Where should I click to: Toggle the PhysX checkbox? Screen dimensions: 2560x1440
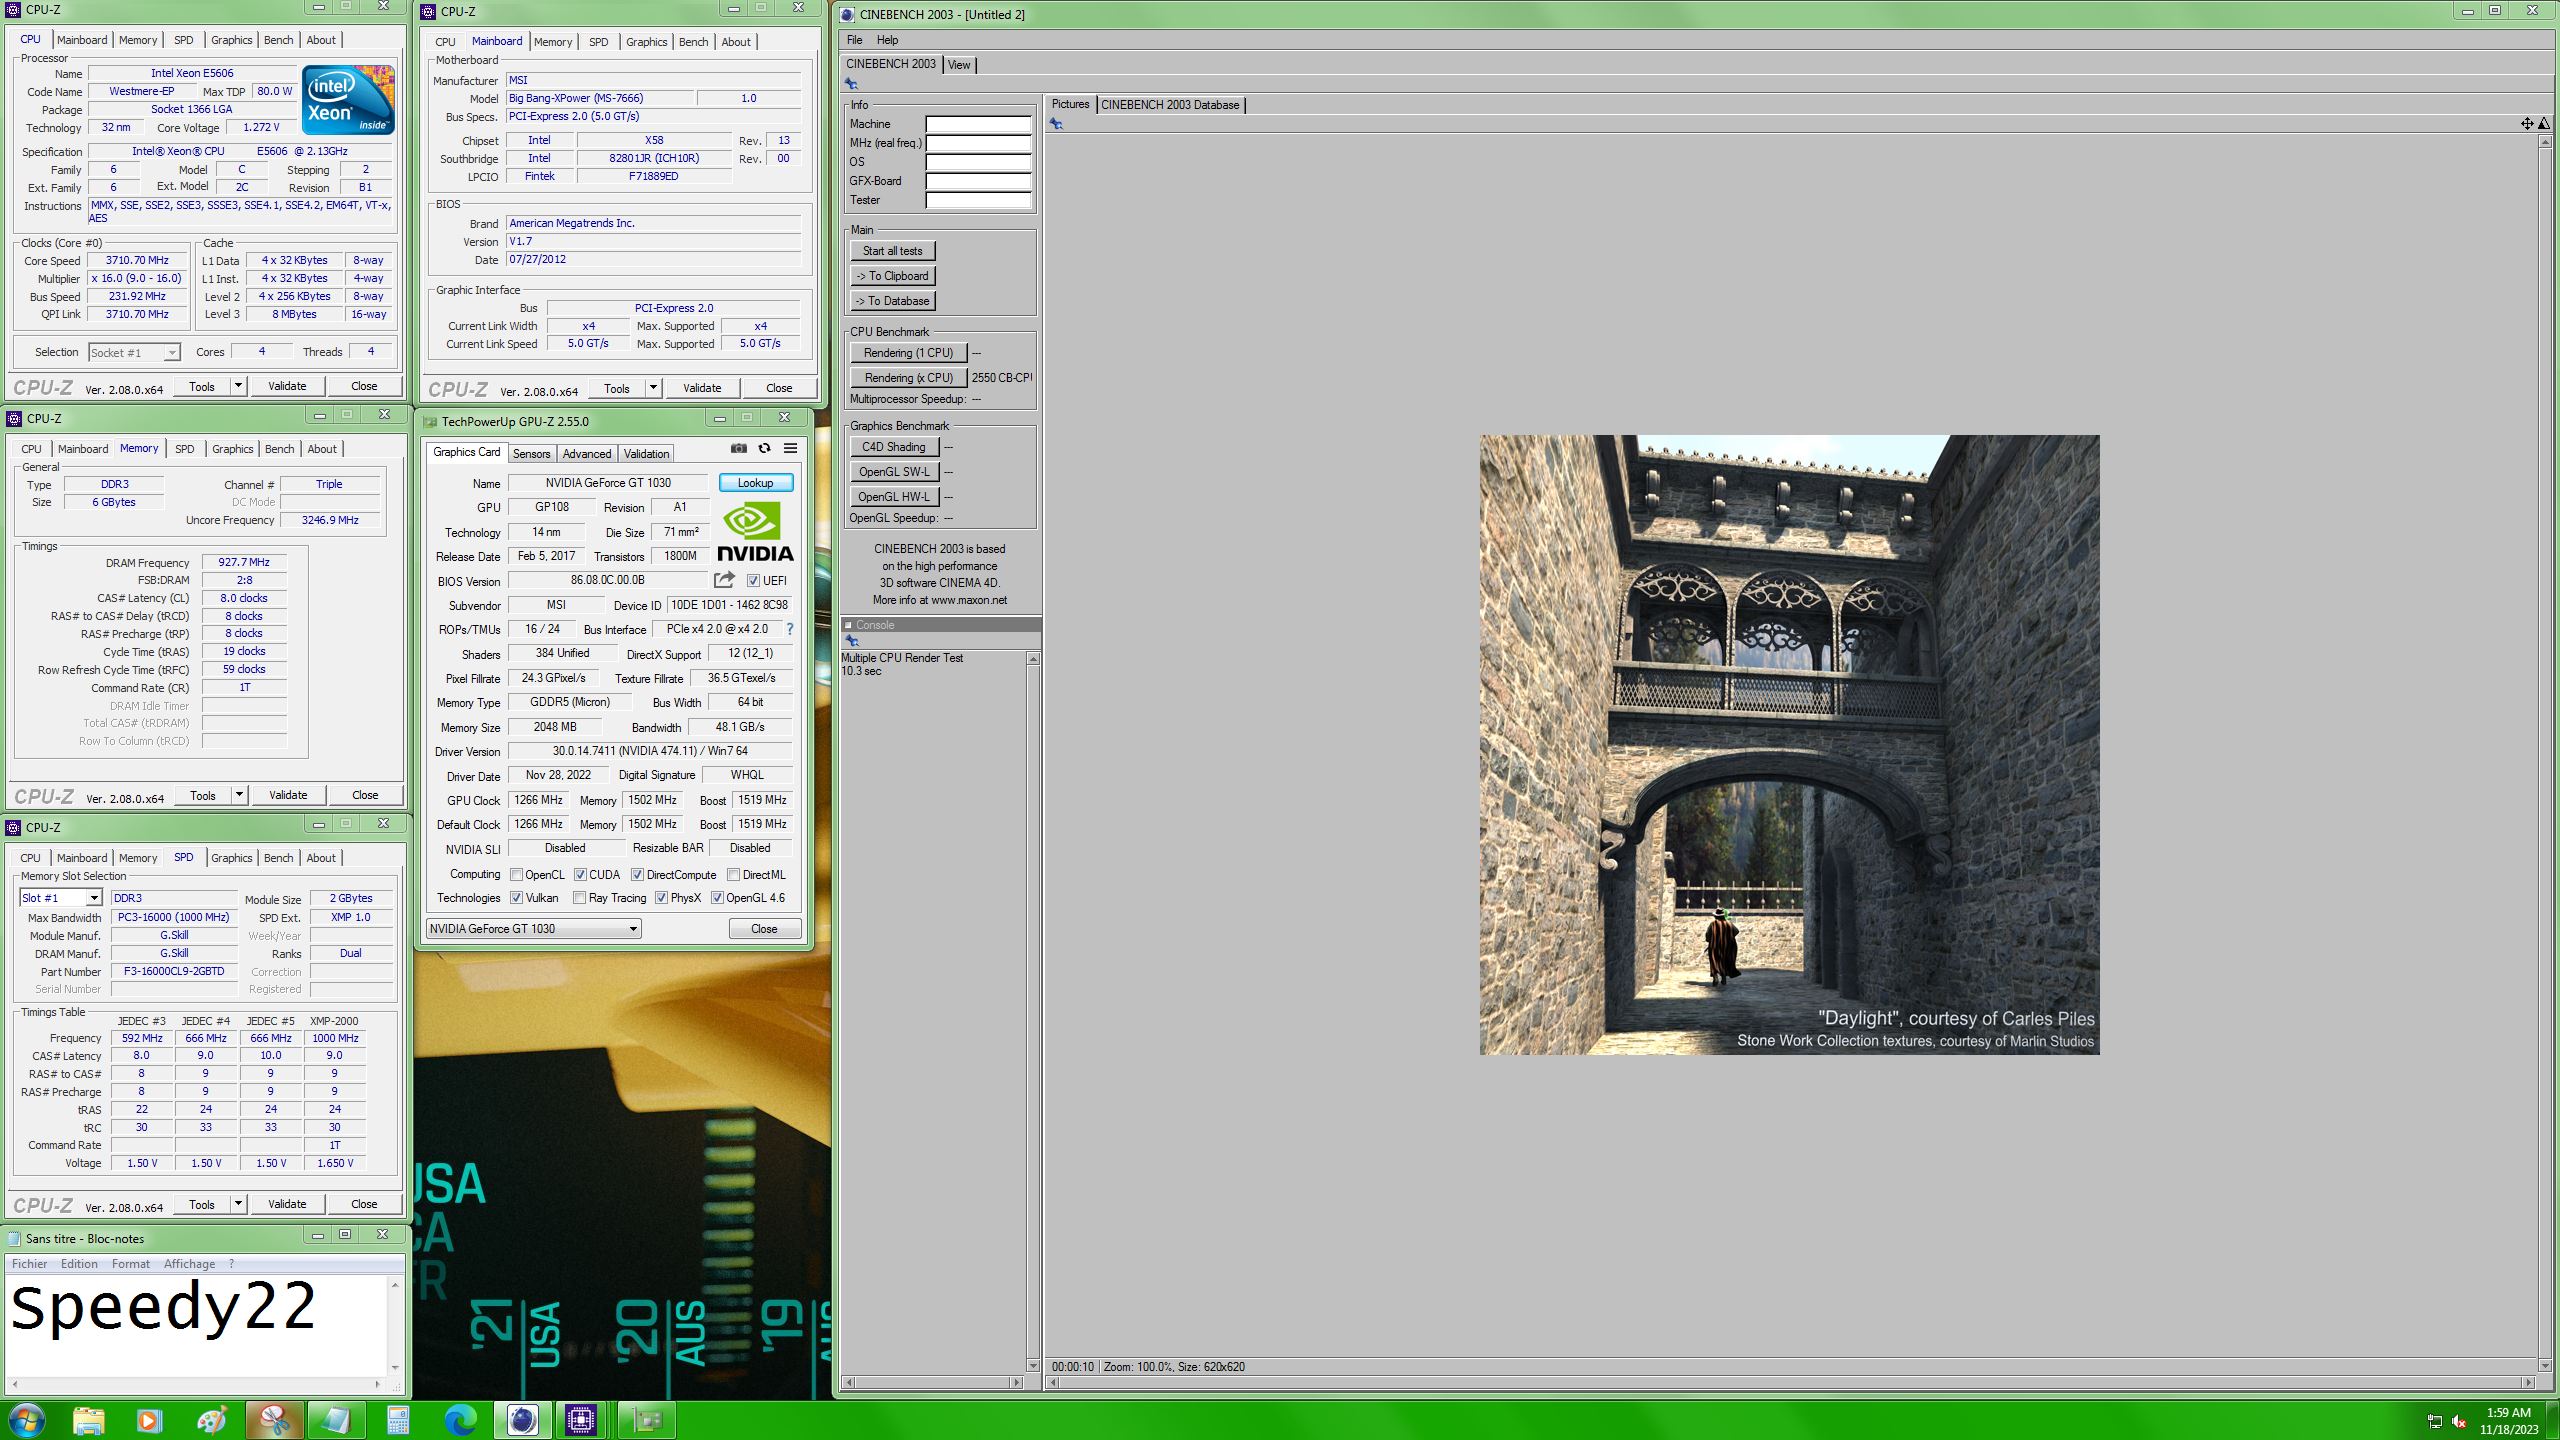(661, 898)
